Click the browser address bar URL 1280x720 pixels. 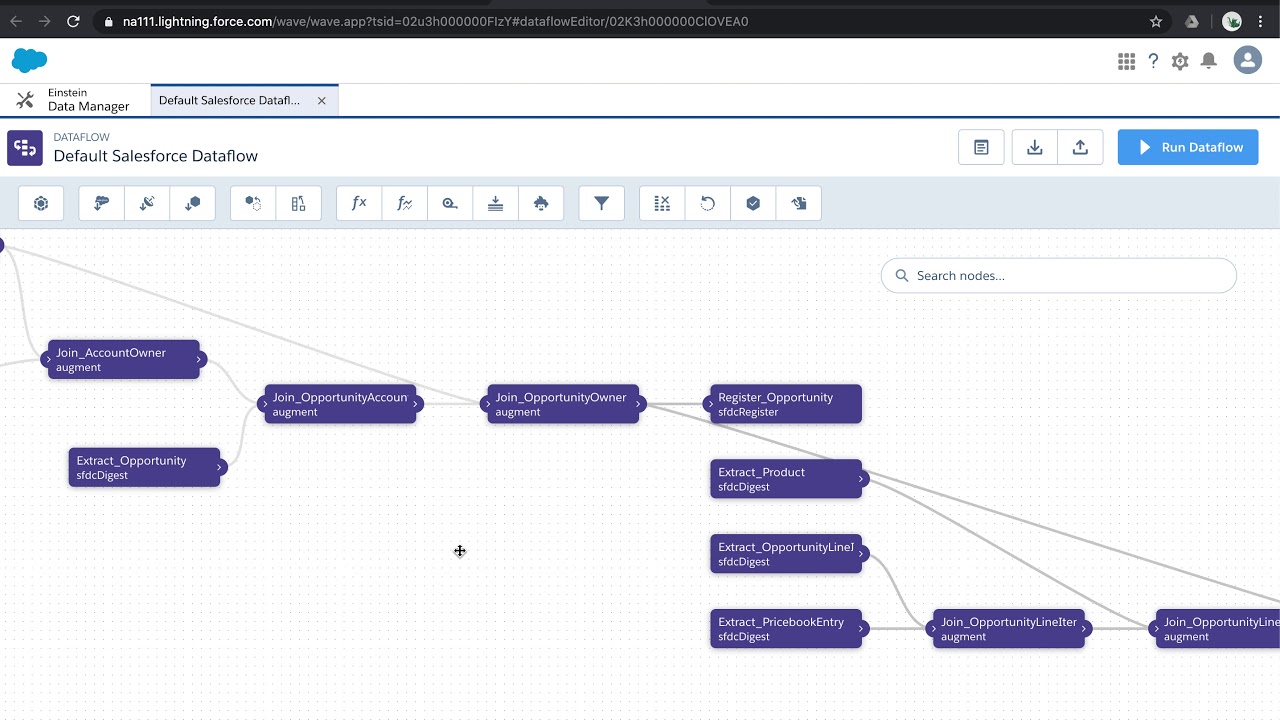(x=435, y=21)
